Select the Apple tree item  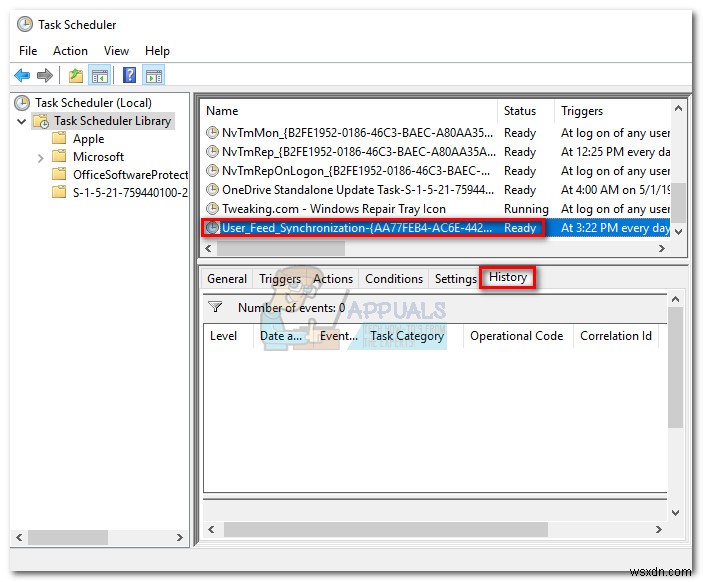(88, 139)
